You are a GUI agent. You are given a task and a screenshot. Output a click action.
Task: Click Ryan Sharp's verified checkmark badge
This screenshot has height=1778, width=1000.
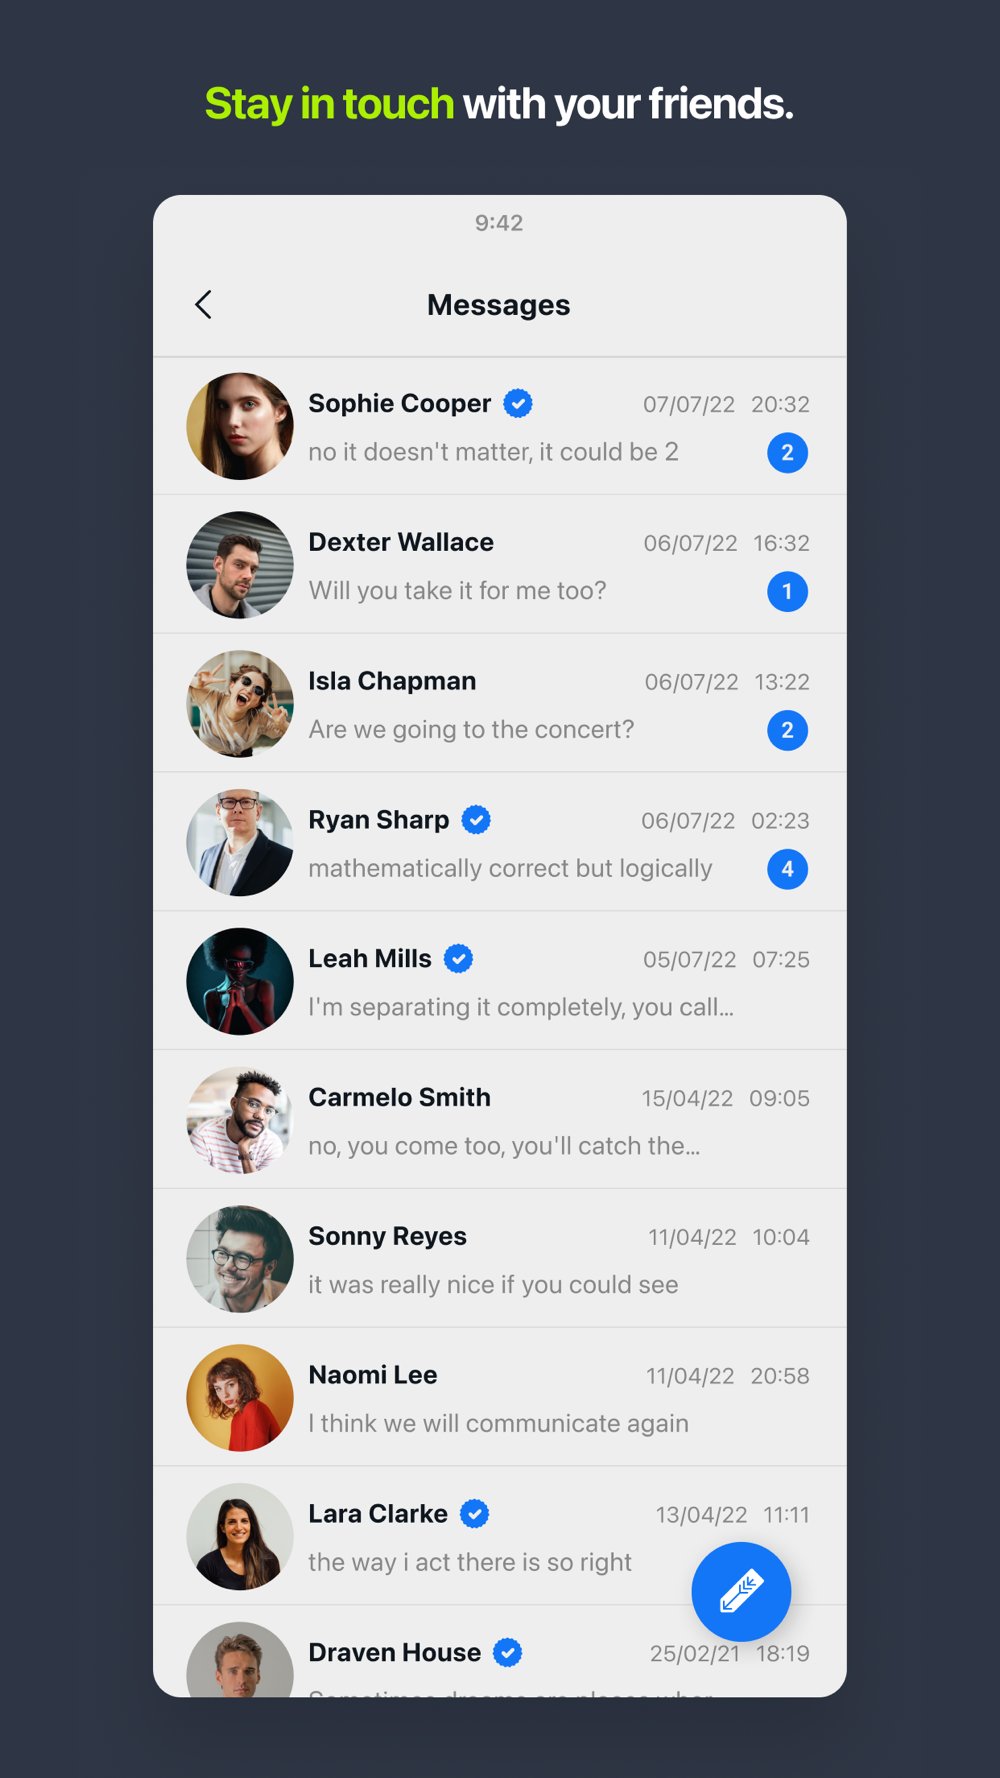coord(476,820)
